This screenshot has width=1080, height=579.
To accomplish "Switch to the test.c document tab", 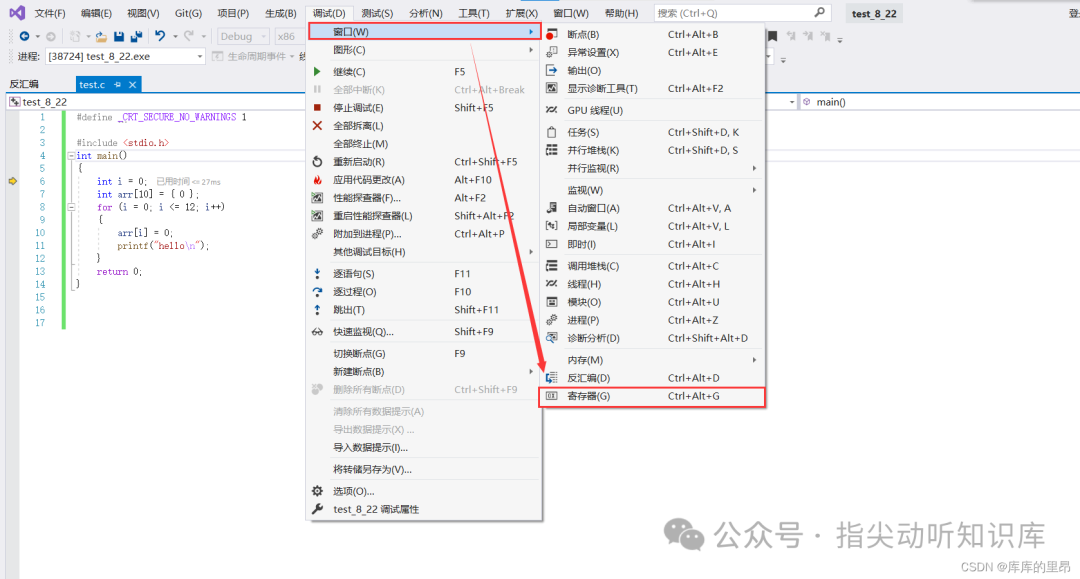I will tap(92, 84).
